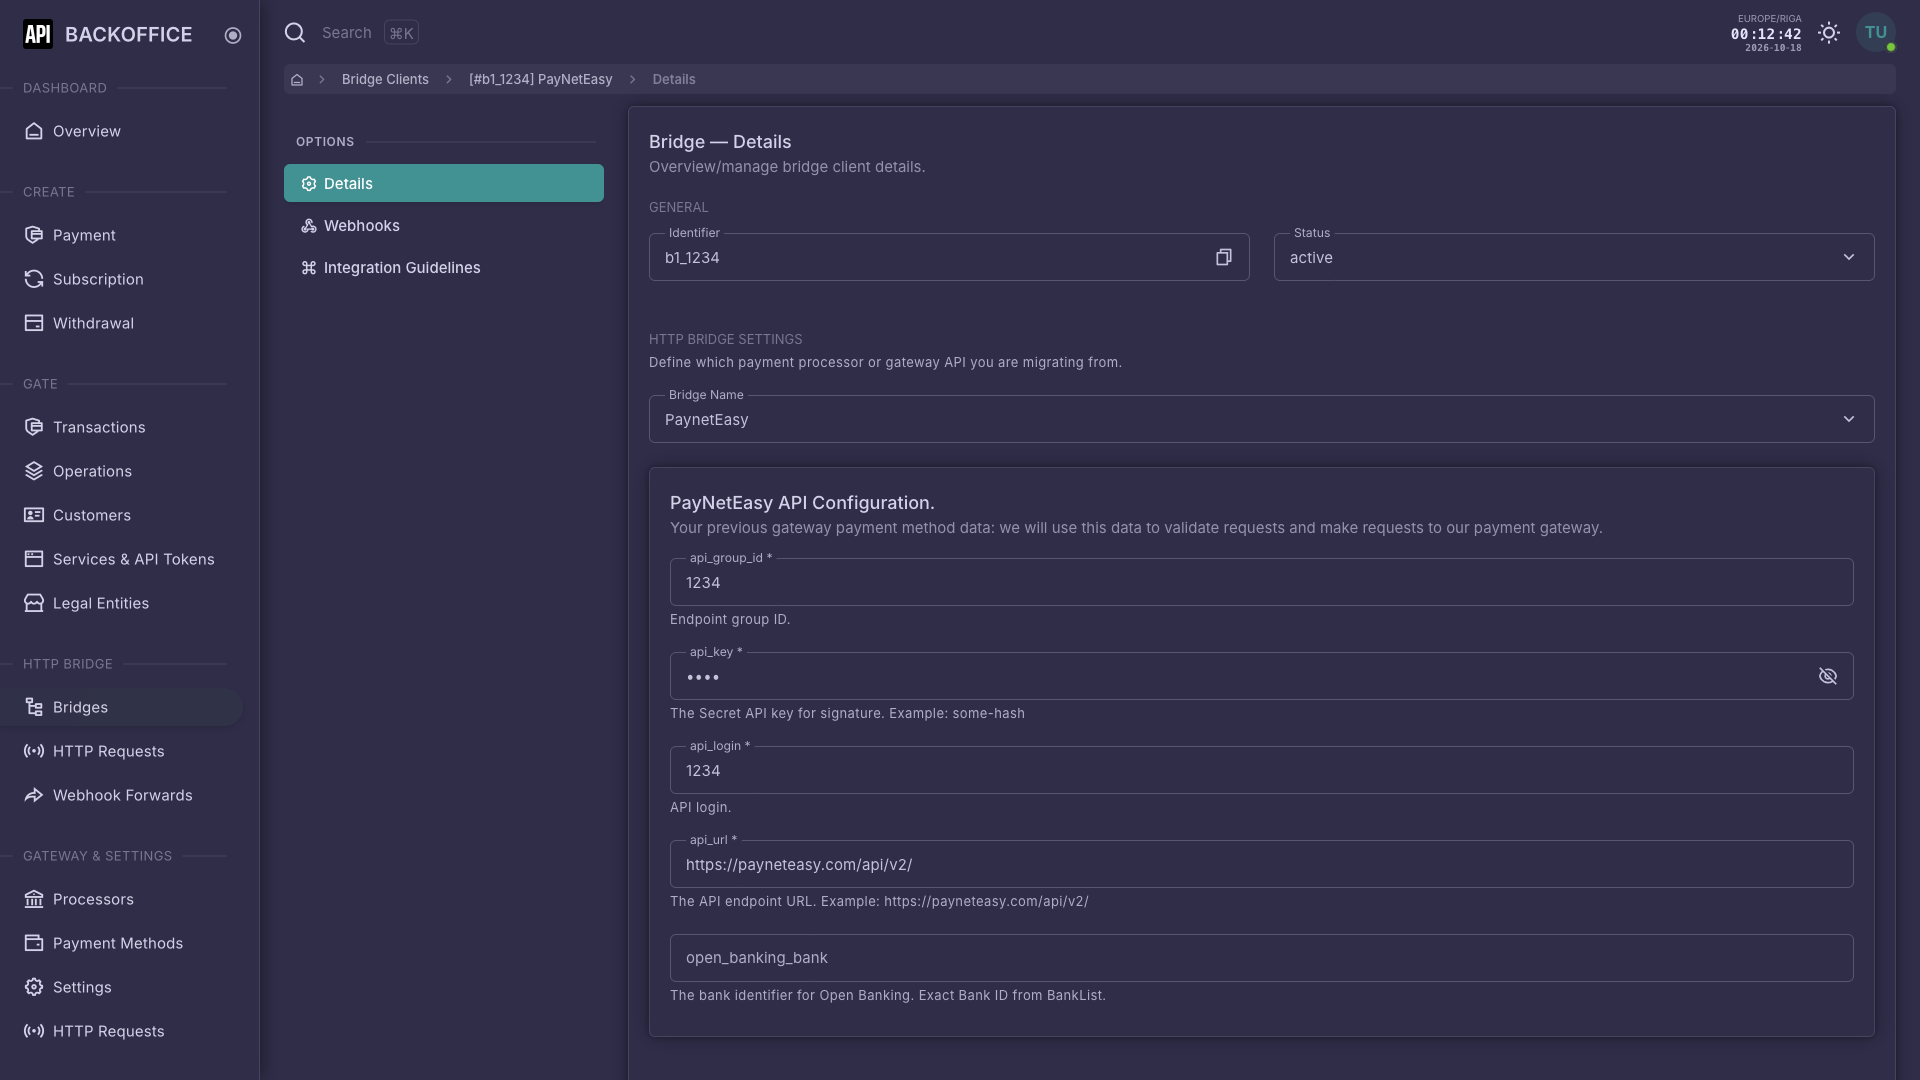This screenshot has height=1080, width=1920.
Task: Open the TU user avatar menu
Action: (1876, 33)
